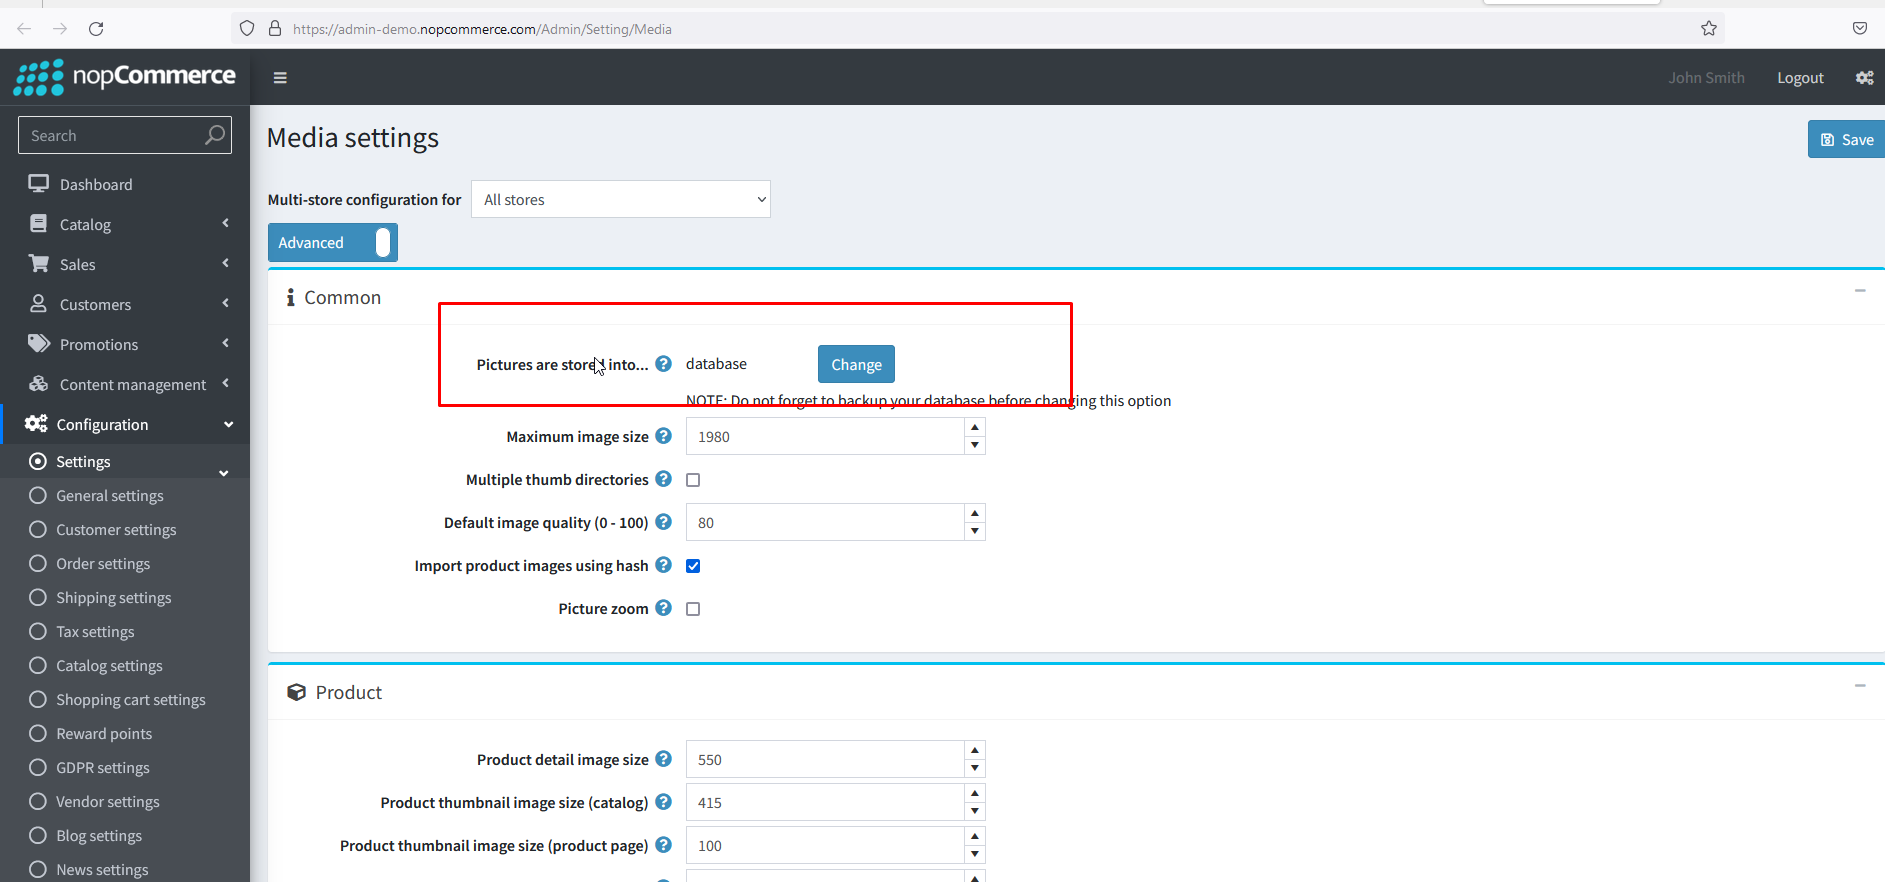Collapse the Settings submenu arrow
1885x882 pixels.
point(224,473)
